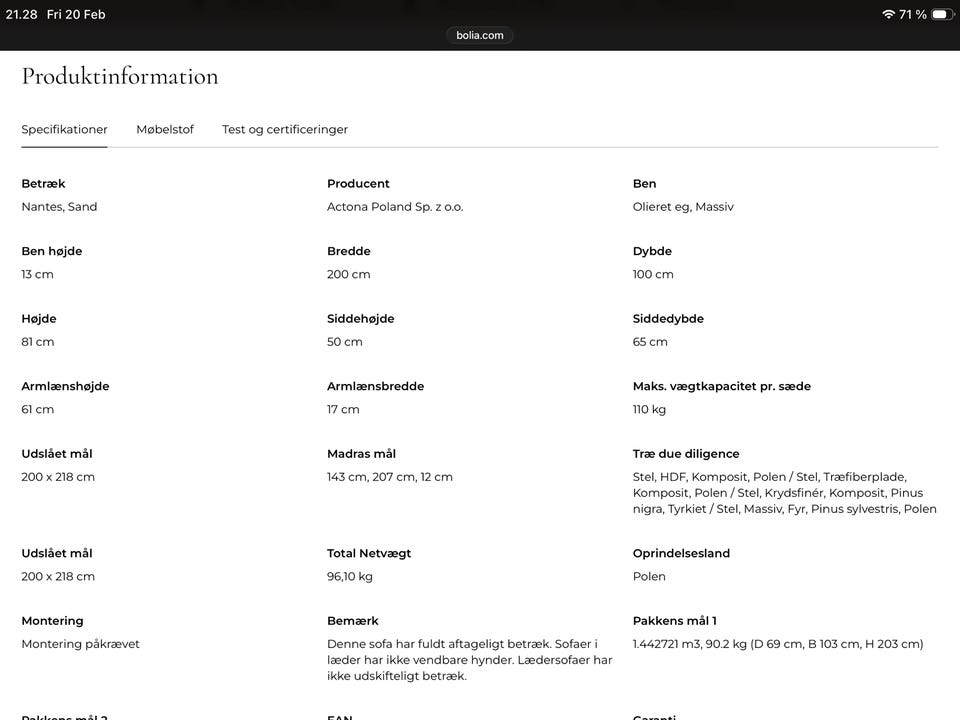Image resolution: width=960 pixels, height=720 pixels.
Task: Select the Specifikationer tab
Action: click(x=64, y=129)
